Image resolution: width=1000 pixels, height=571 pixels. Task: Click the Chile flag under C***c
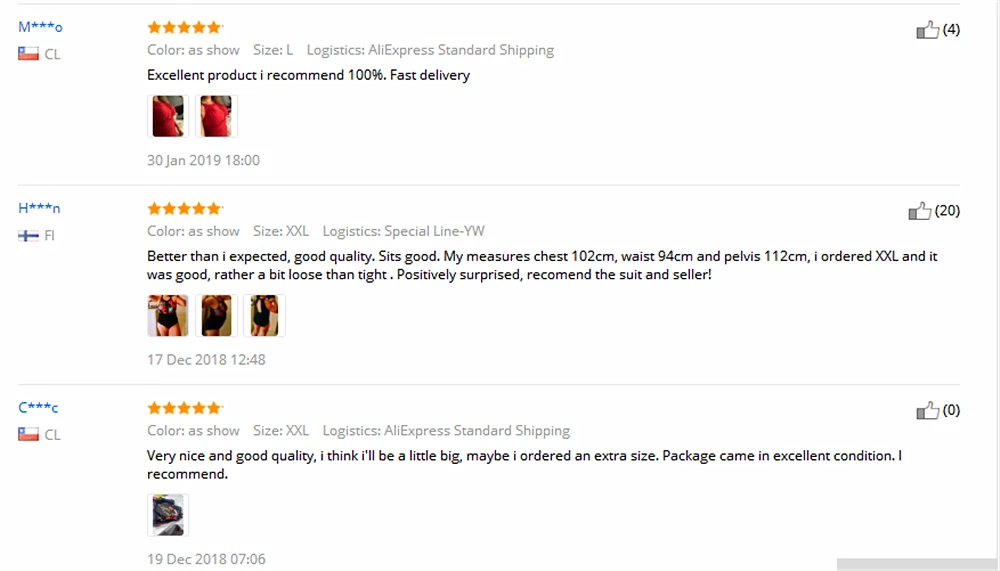28,434
